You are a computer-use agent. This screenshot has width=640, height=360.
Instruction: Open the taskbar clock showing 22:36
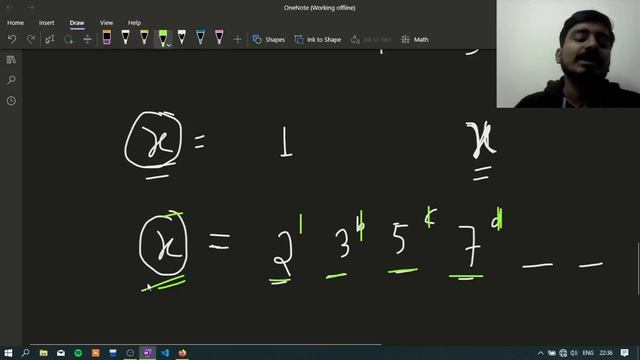[606, 353]
